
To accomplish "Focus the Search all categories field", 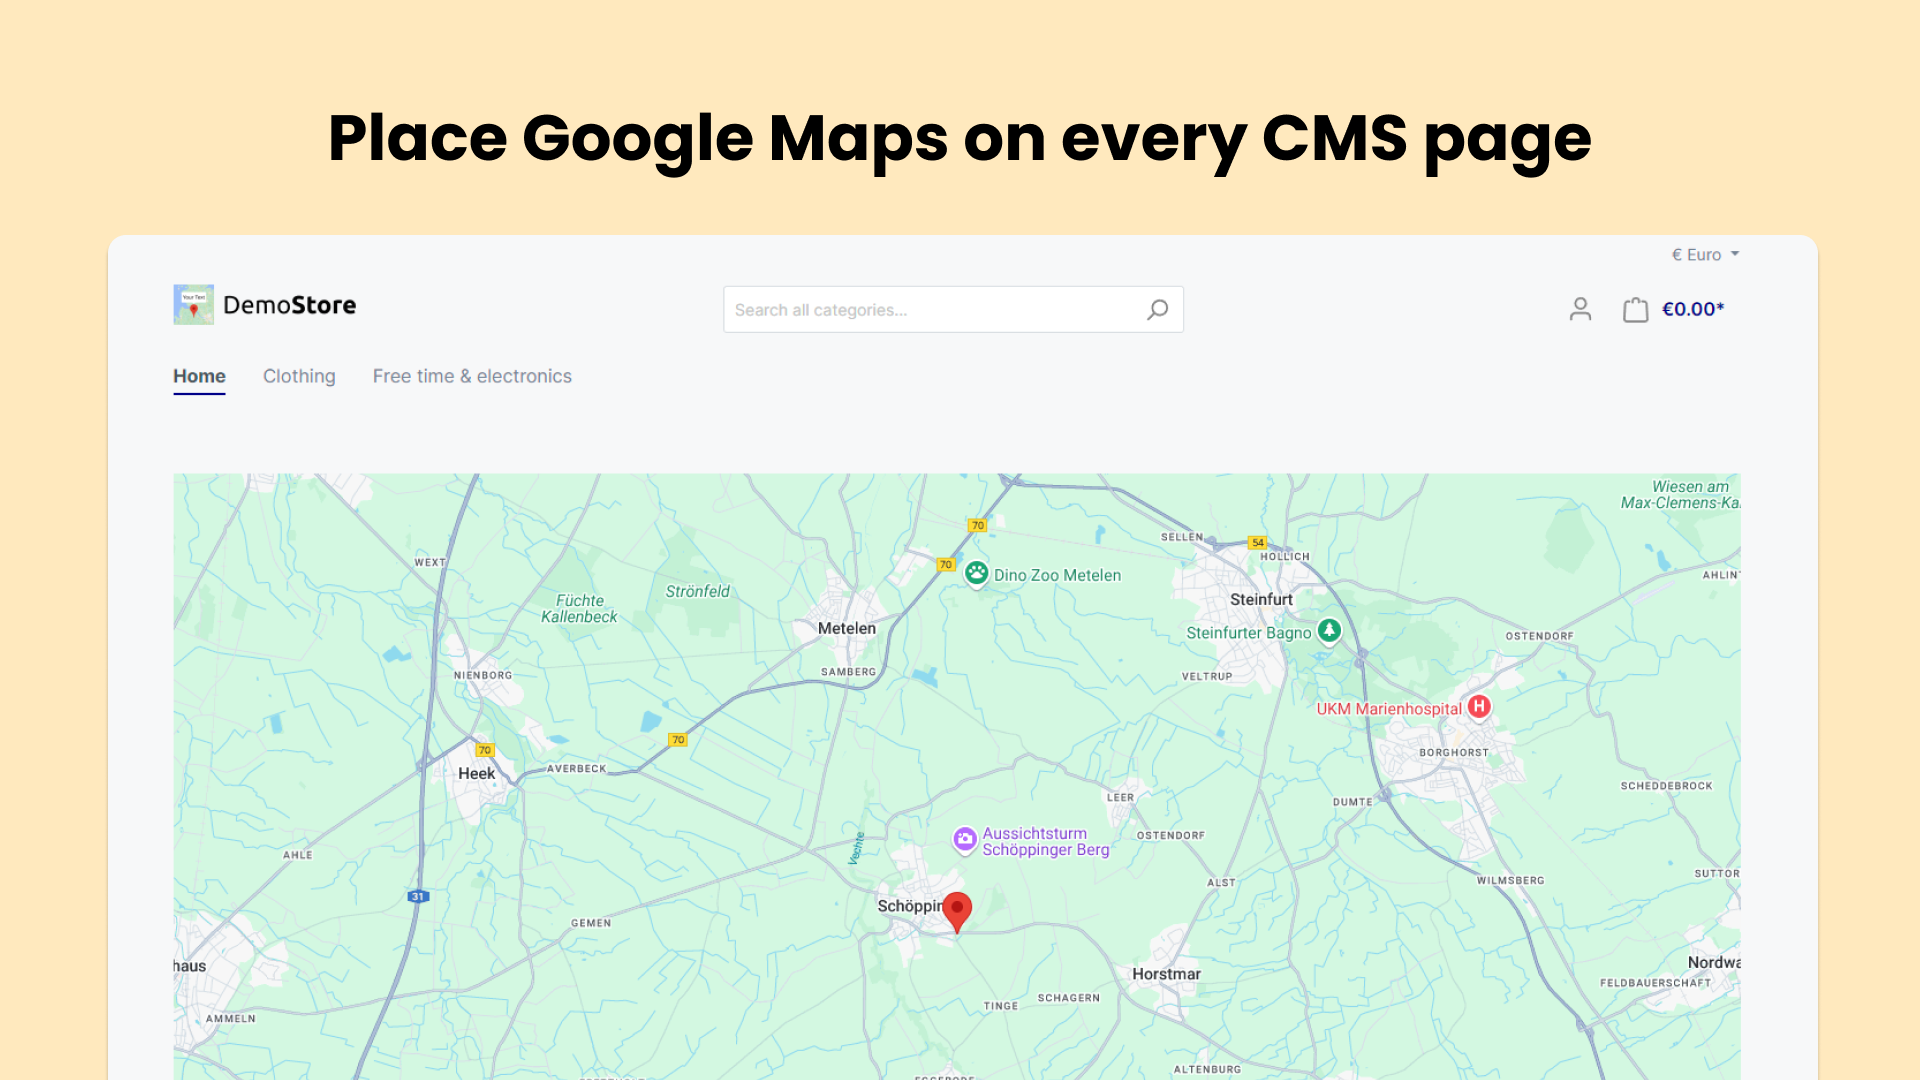I will pos(953,310).
